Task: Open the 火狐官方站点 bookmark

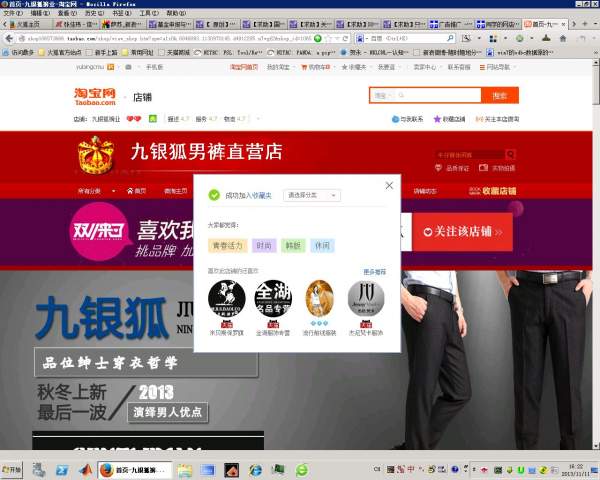Action: click(60, 52)
